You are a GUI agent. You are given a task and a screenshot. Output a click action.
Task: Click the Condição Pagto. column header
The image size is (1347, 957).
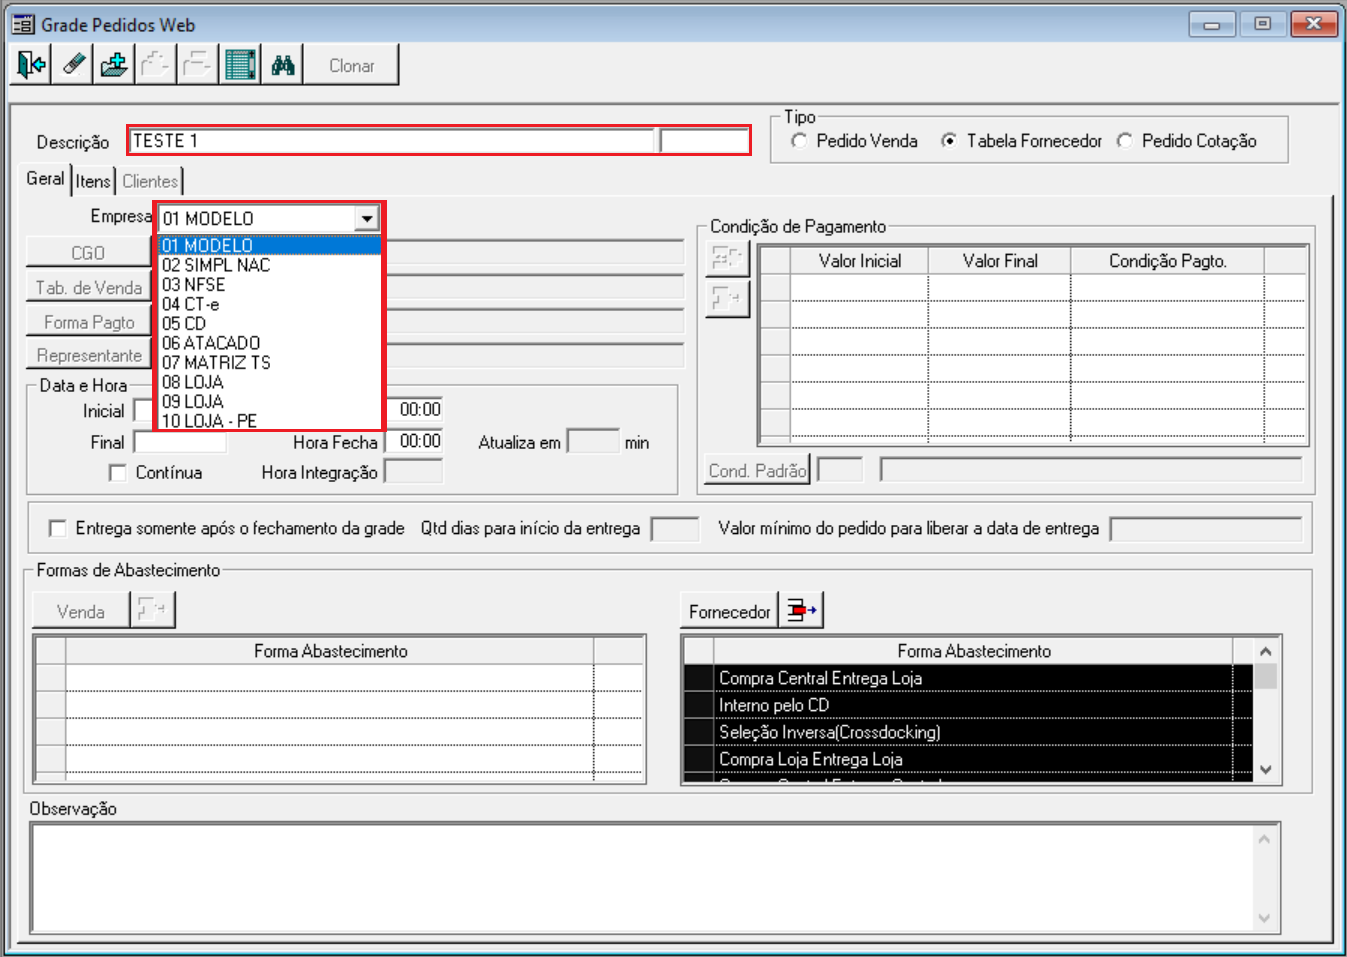pyautogui.click(x=1168, y=261)
